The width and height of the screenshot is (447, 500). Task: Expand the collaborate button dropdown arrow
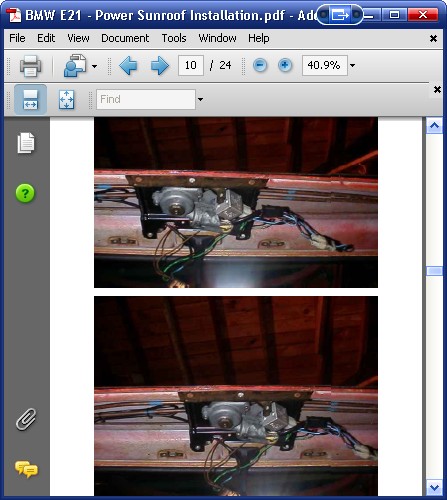pyautogui.click(x=95, y=66)
